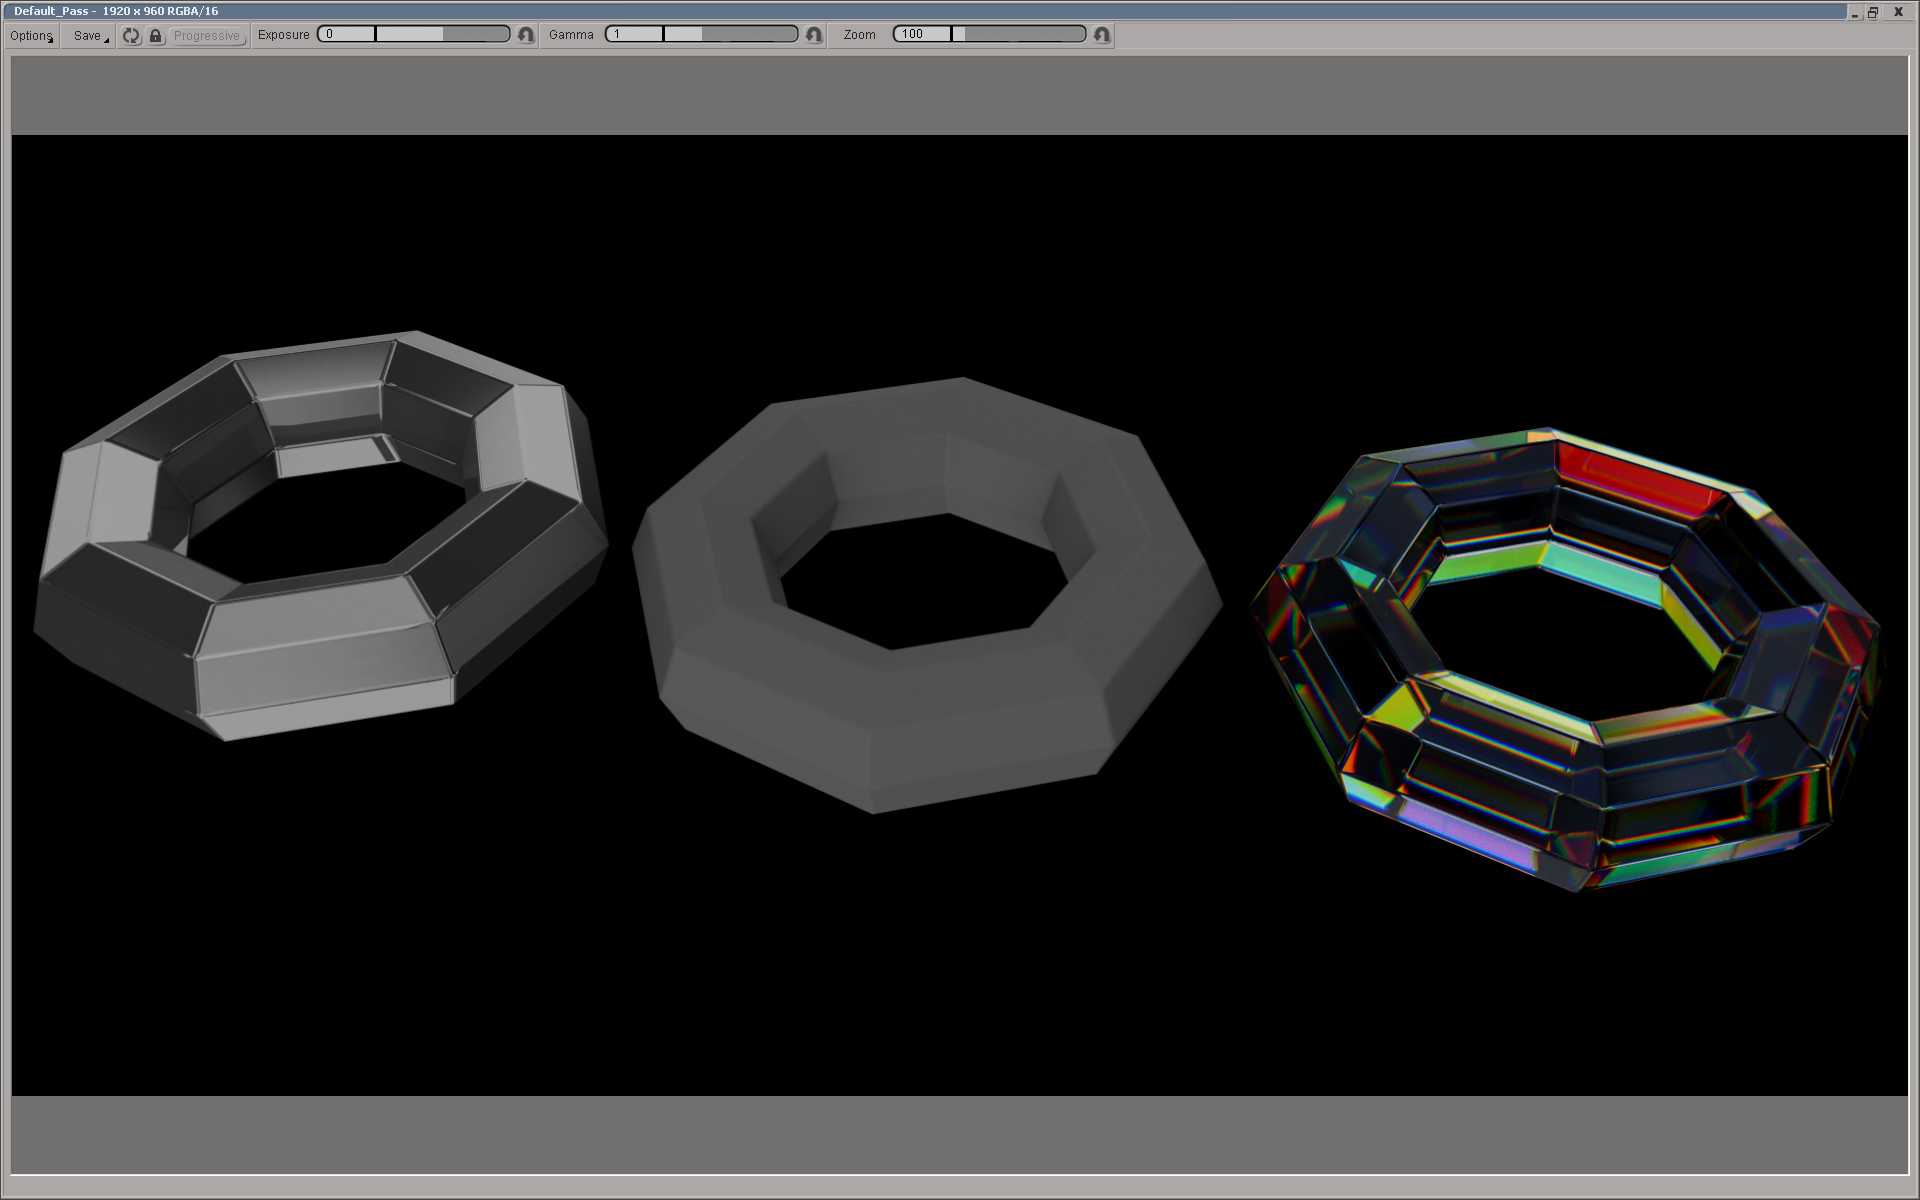Image resolution: width=1920 pixels, height=1200 pixels.
Task: Click the refresh render icon
Action: click(x=131, y=36)
